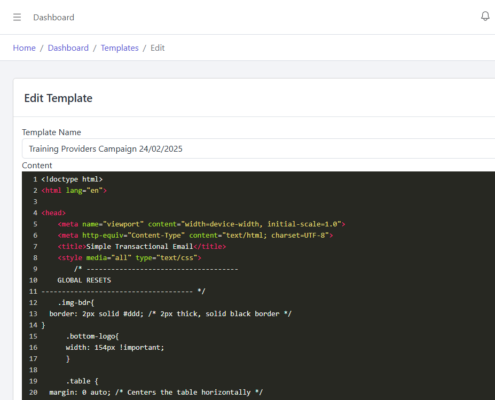Viewport: 495px width, 400px height.
Task: Click the .bottom-logo selector line
Action: click(92, 336)
